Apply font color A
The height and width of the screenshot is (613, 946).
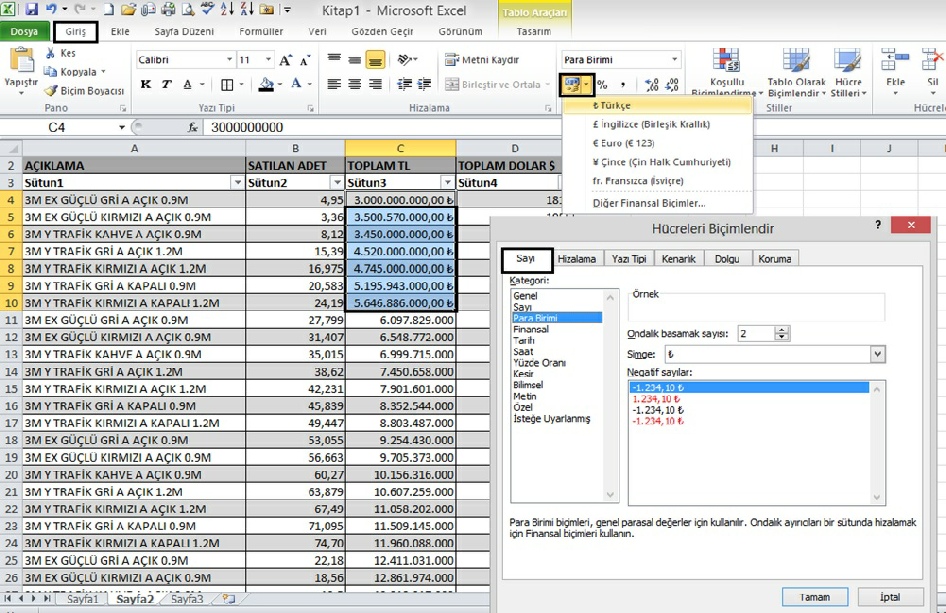(296, 84)
